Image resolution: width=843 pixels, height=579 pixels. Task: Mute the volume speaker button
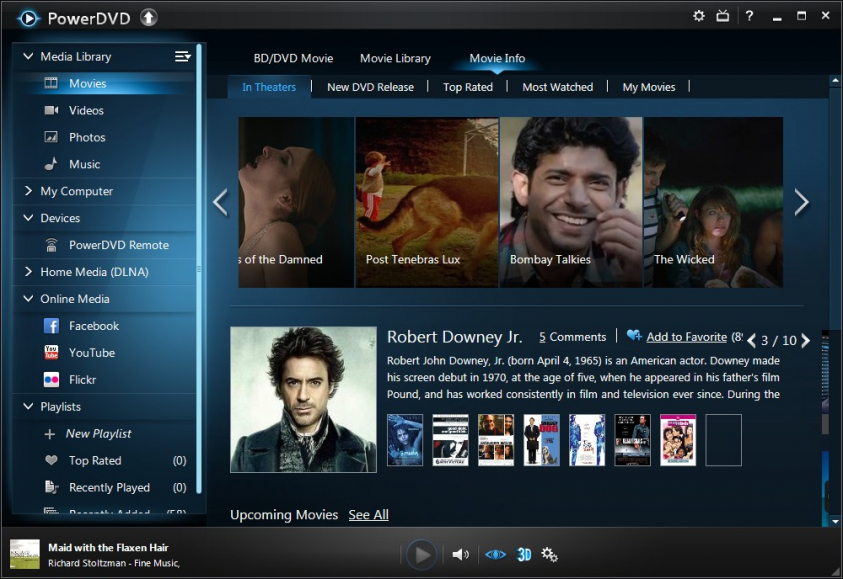(x=460, y=554)
